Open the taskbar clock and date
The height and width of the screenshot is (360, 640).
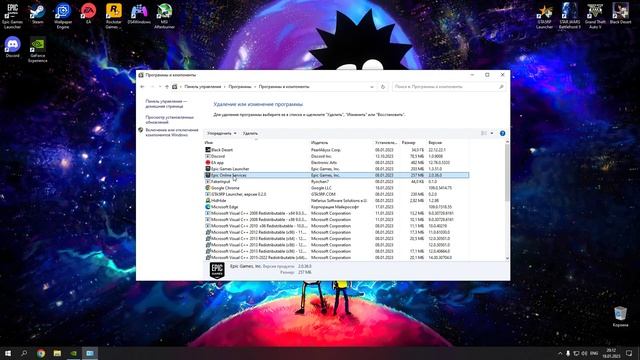tap(611, 353)
